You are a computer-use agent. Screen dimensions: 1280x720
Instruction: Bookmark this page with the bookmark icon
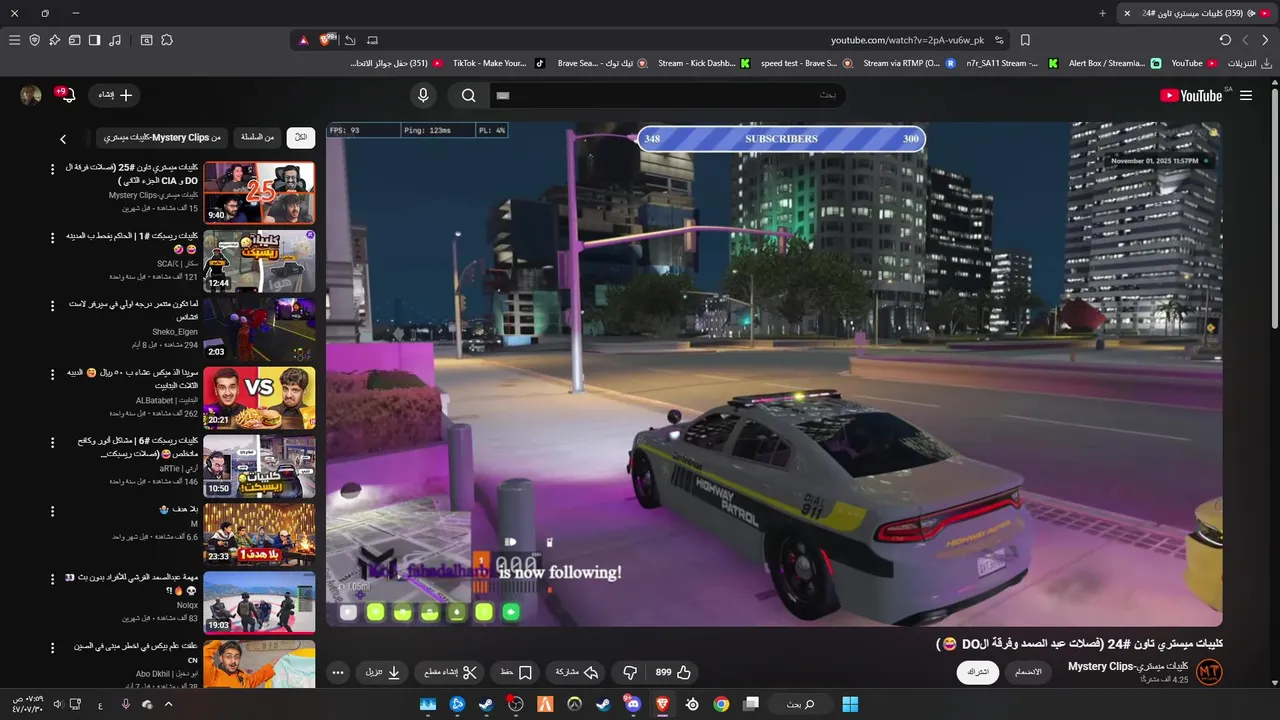1025,40
